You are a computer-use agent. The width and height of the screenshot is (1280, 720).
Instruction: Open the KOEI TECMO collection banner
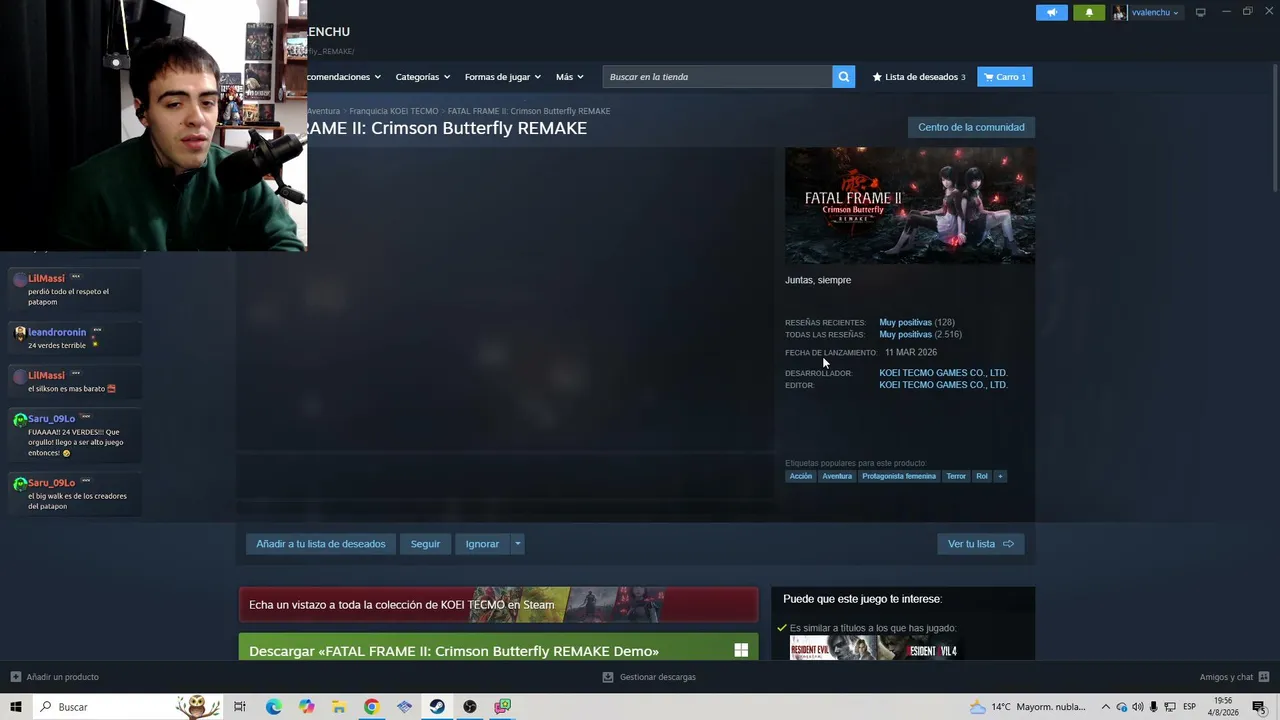point(498,604)
